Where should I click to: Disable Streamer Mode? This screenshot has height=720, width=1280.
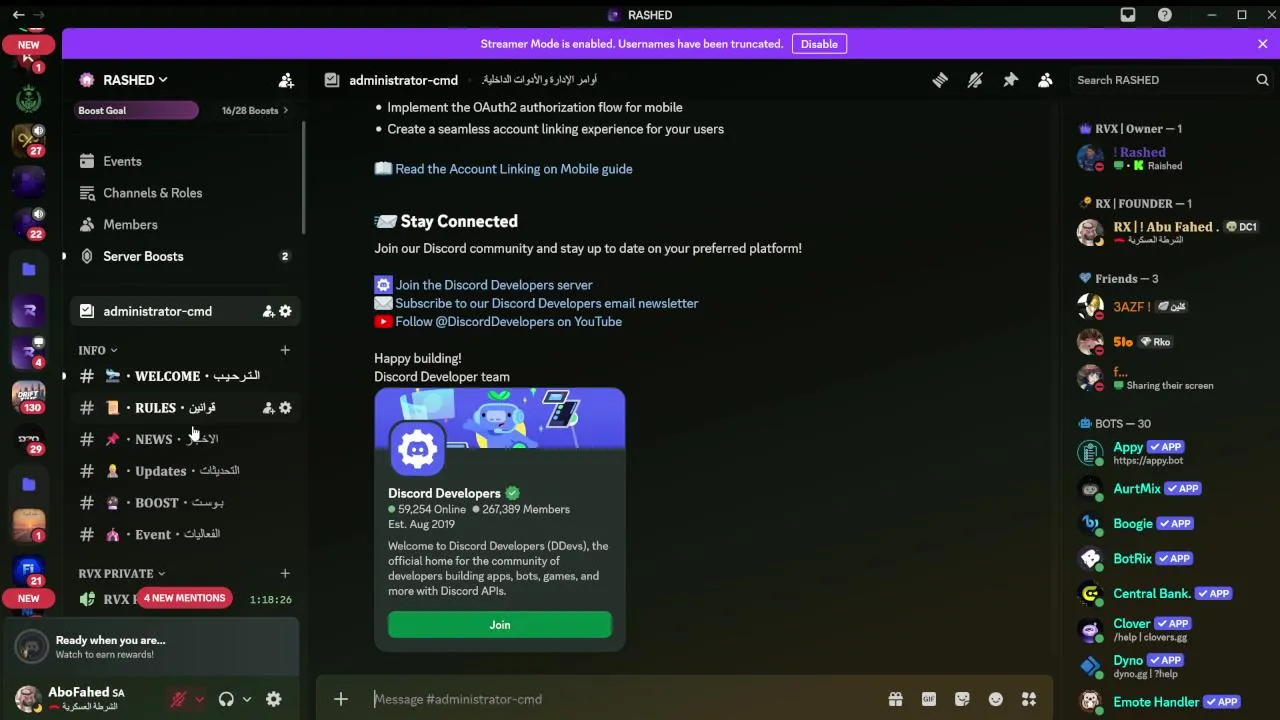[819, 44]
